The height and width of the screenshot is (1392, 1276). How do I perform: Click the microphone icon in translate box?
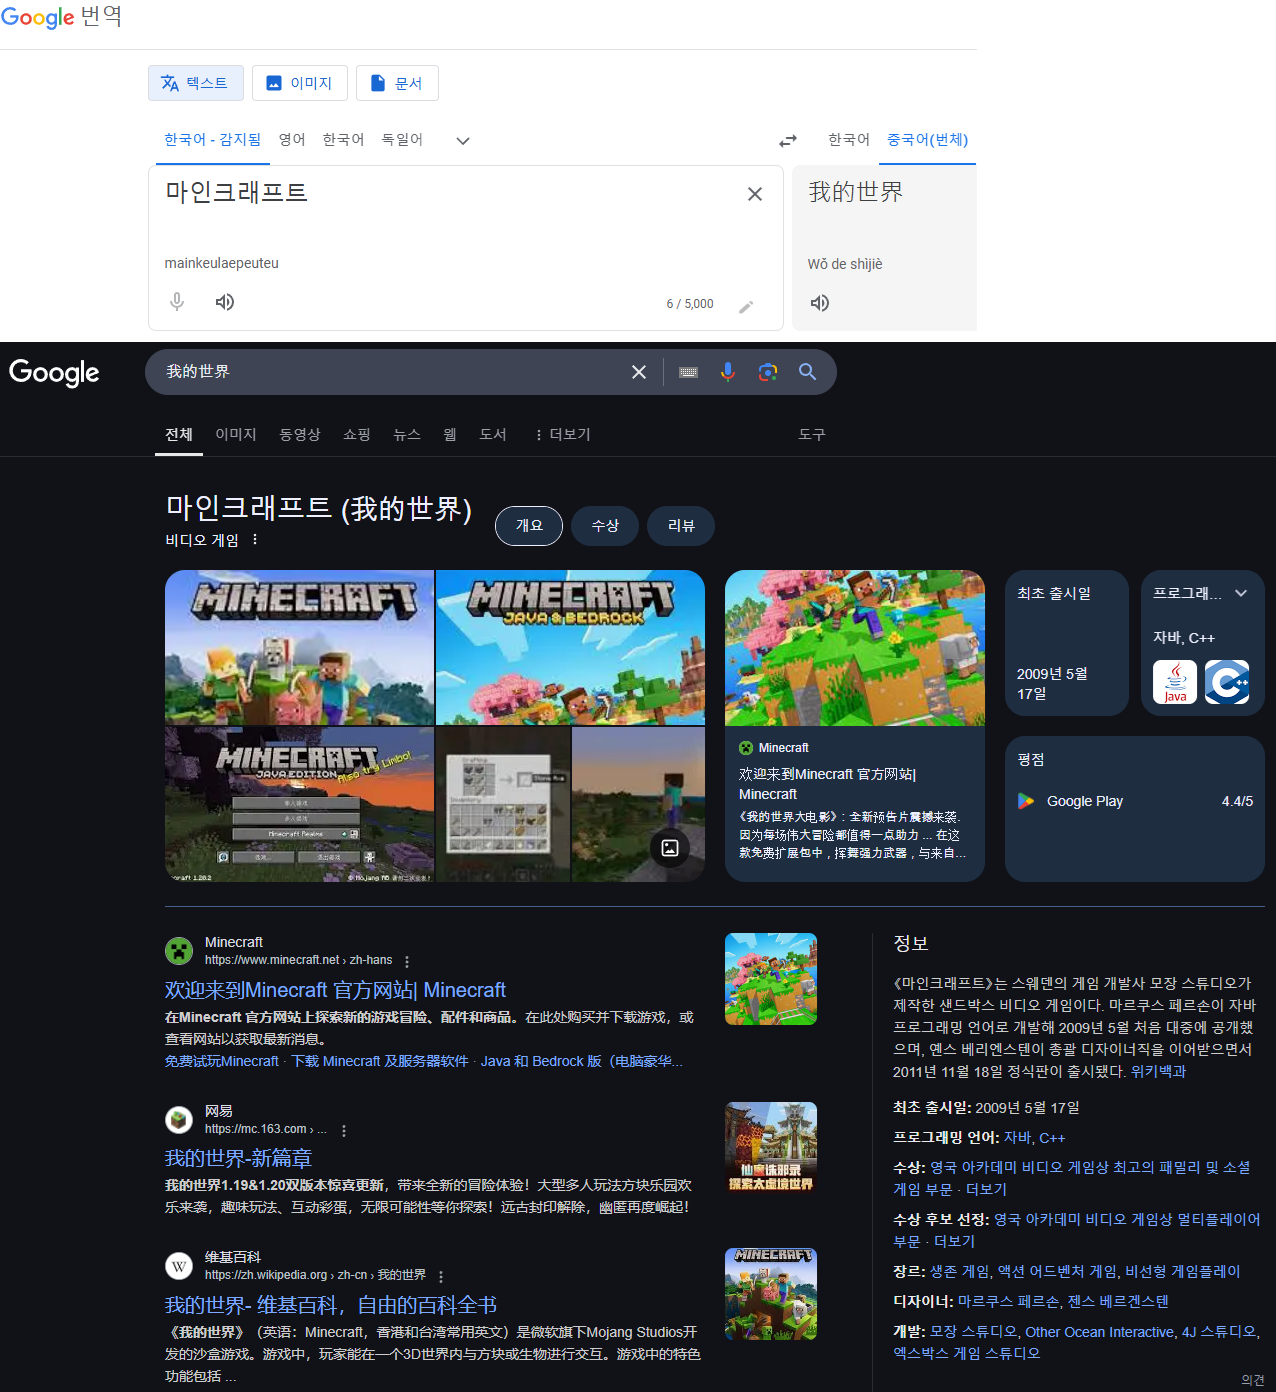coord(177,302)
